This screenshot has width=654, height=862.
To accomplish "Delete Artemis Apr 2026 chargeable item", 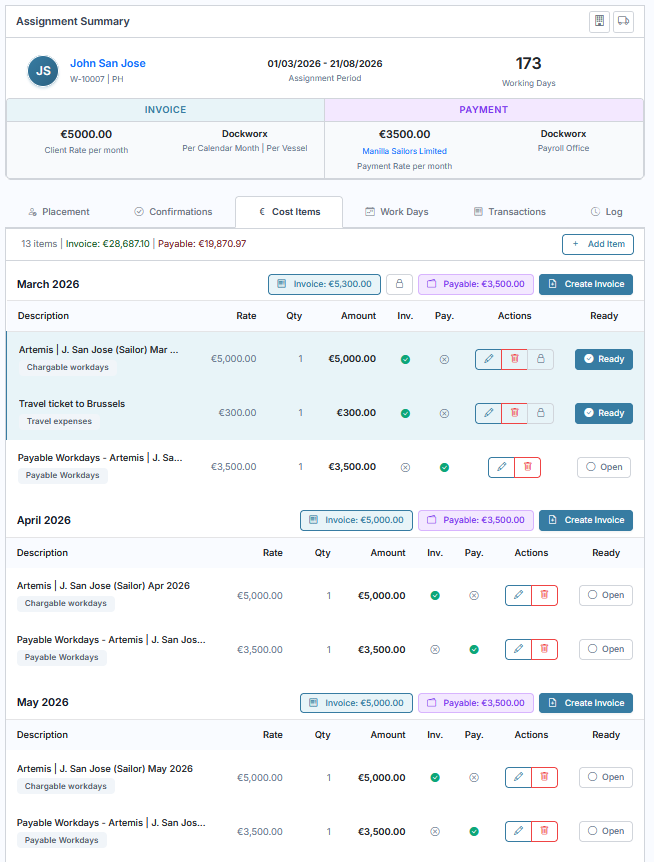I will [x=544, y=595].
